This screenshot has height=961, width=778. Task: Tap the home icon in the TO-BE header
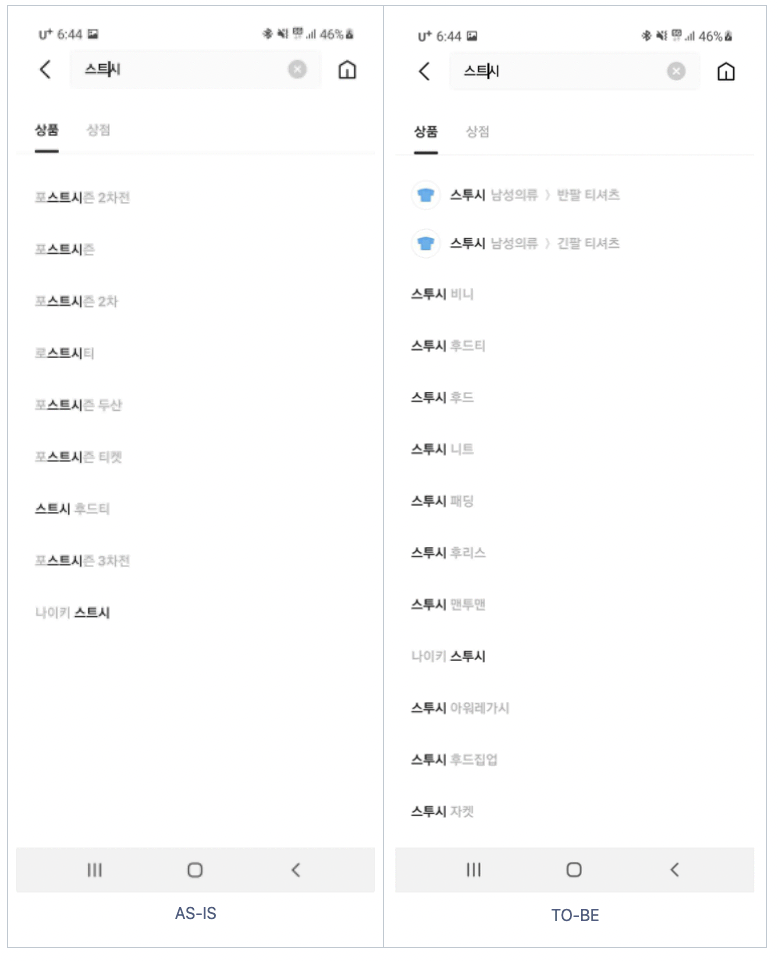[x=726, y=71]
